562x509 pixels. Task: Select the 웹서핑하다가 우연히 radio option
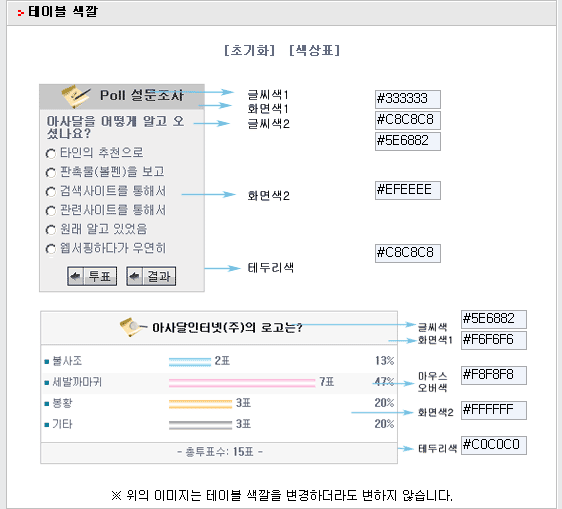click(51, 249)
